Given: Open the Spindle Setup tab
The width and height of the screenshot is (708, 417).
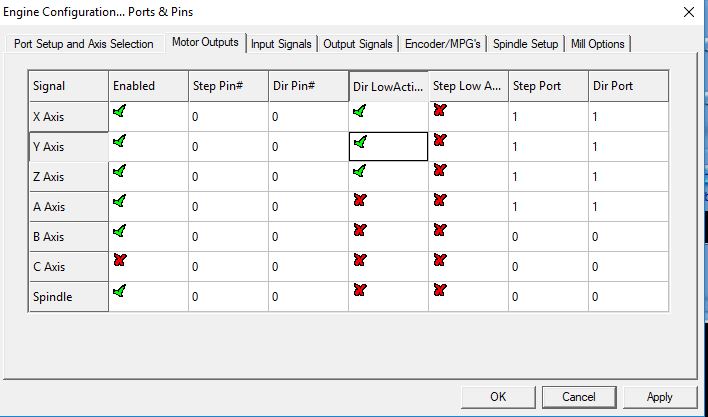Looking at the screenshot, I should click(x=525, y=44).
